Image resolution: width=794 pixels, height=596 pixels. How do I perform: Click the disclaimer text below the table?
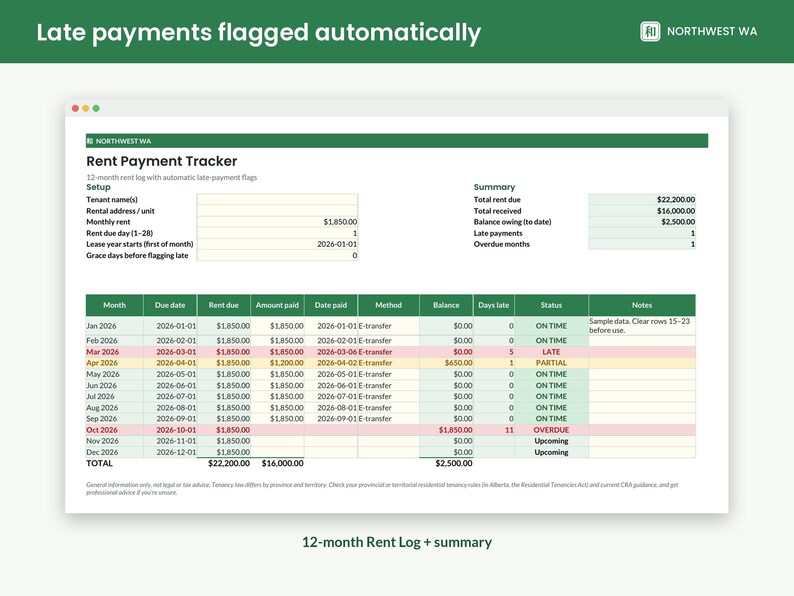click(382, 488)
